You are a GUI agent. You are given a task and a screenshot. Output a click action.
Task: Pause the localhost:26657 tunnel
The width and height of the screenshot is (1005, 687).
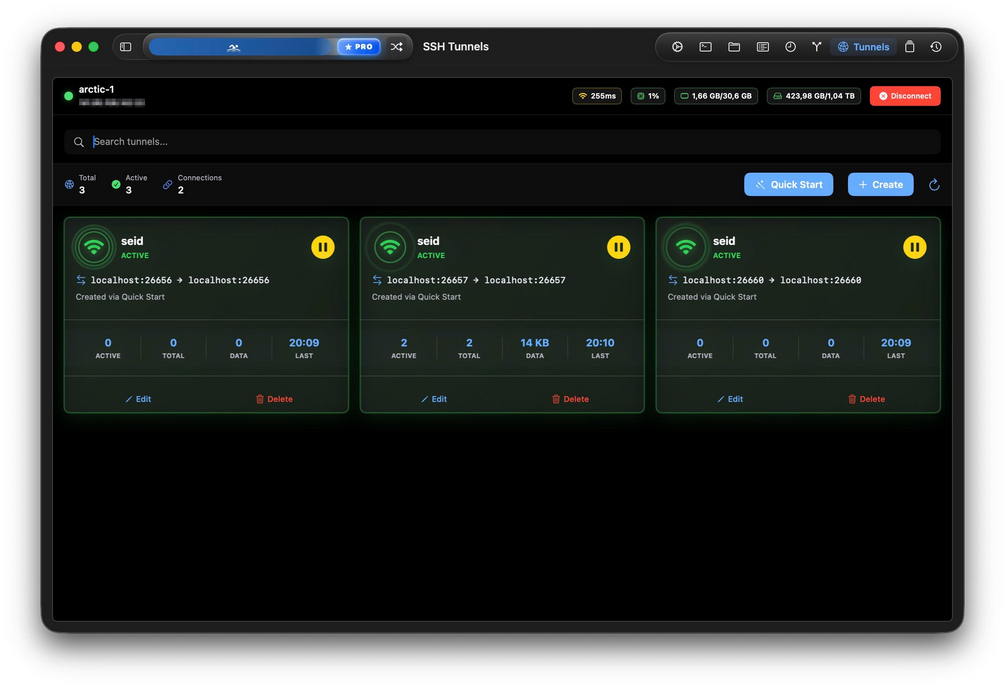click(x=619, y=247)
